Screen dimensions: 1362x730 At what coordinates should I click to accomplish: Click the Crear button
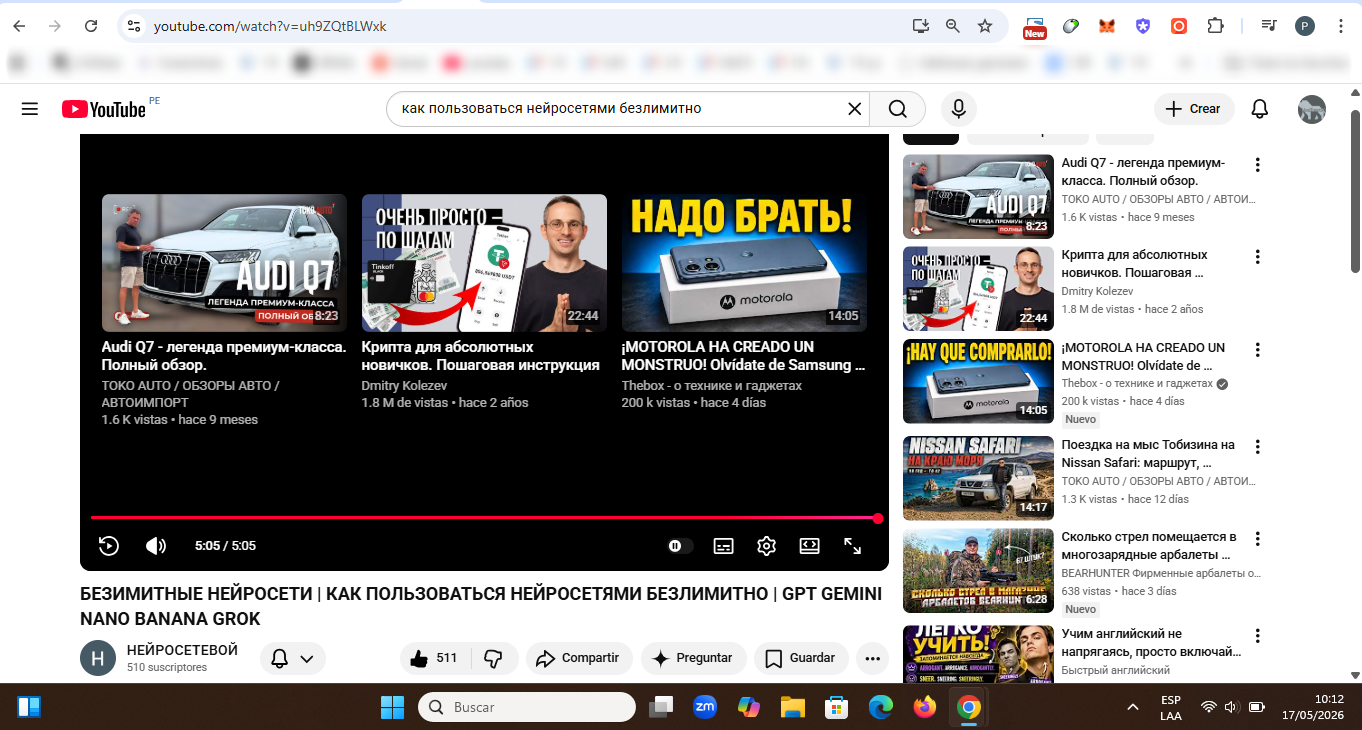[1194, 109]
